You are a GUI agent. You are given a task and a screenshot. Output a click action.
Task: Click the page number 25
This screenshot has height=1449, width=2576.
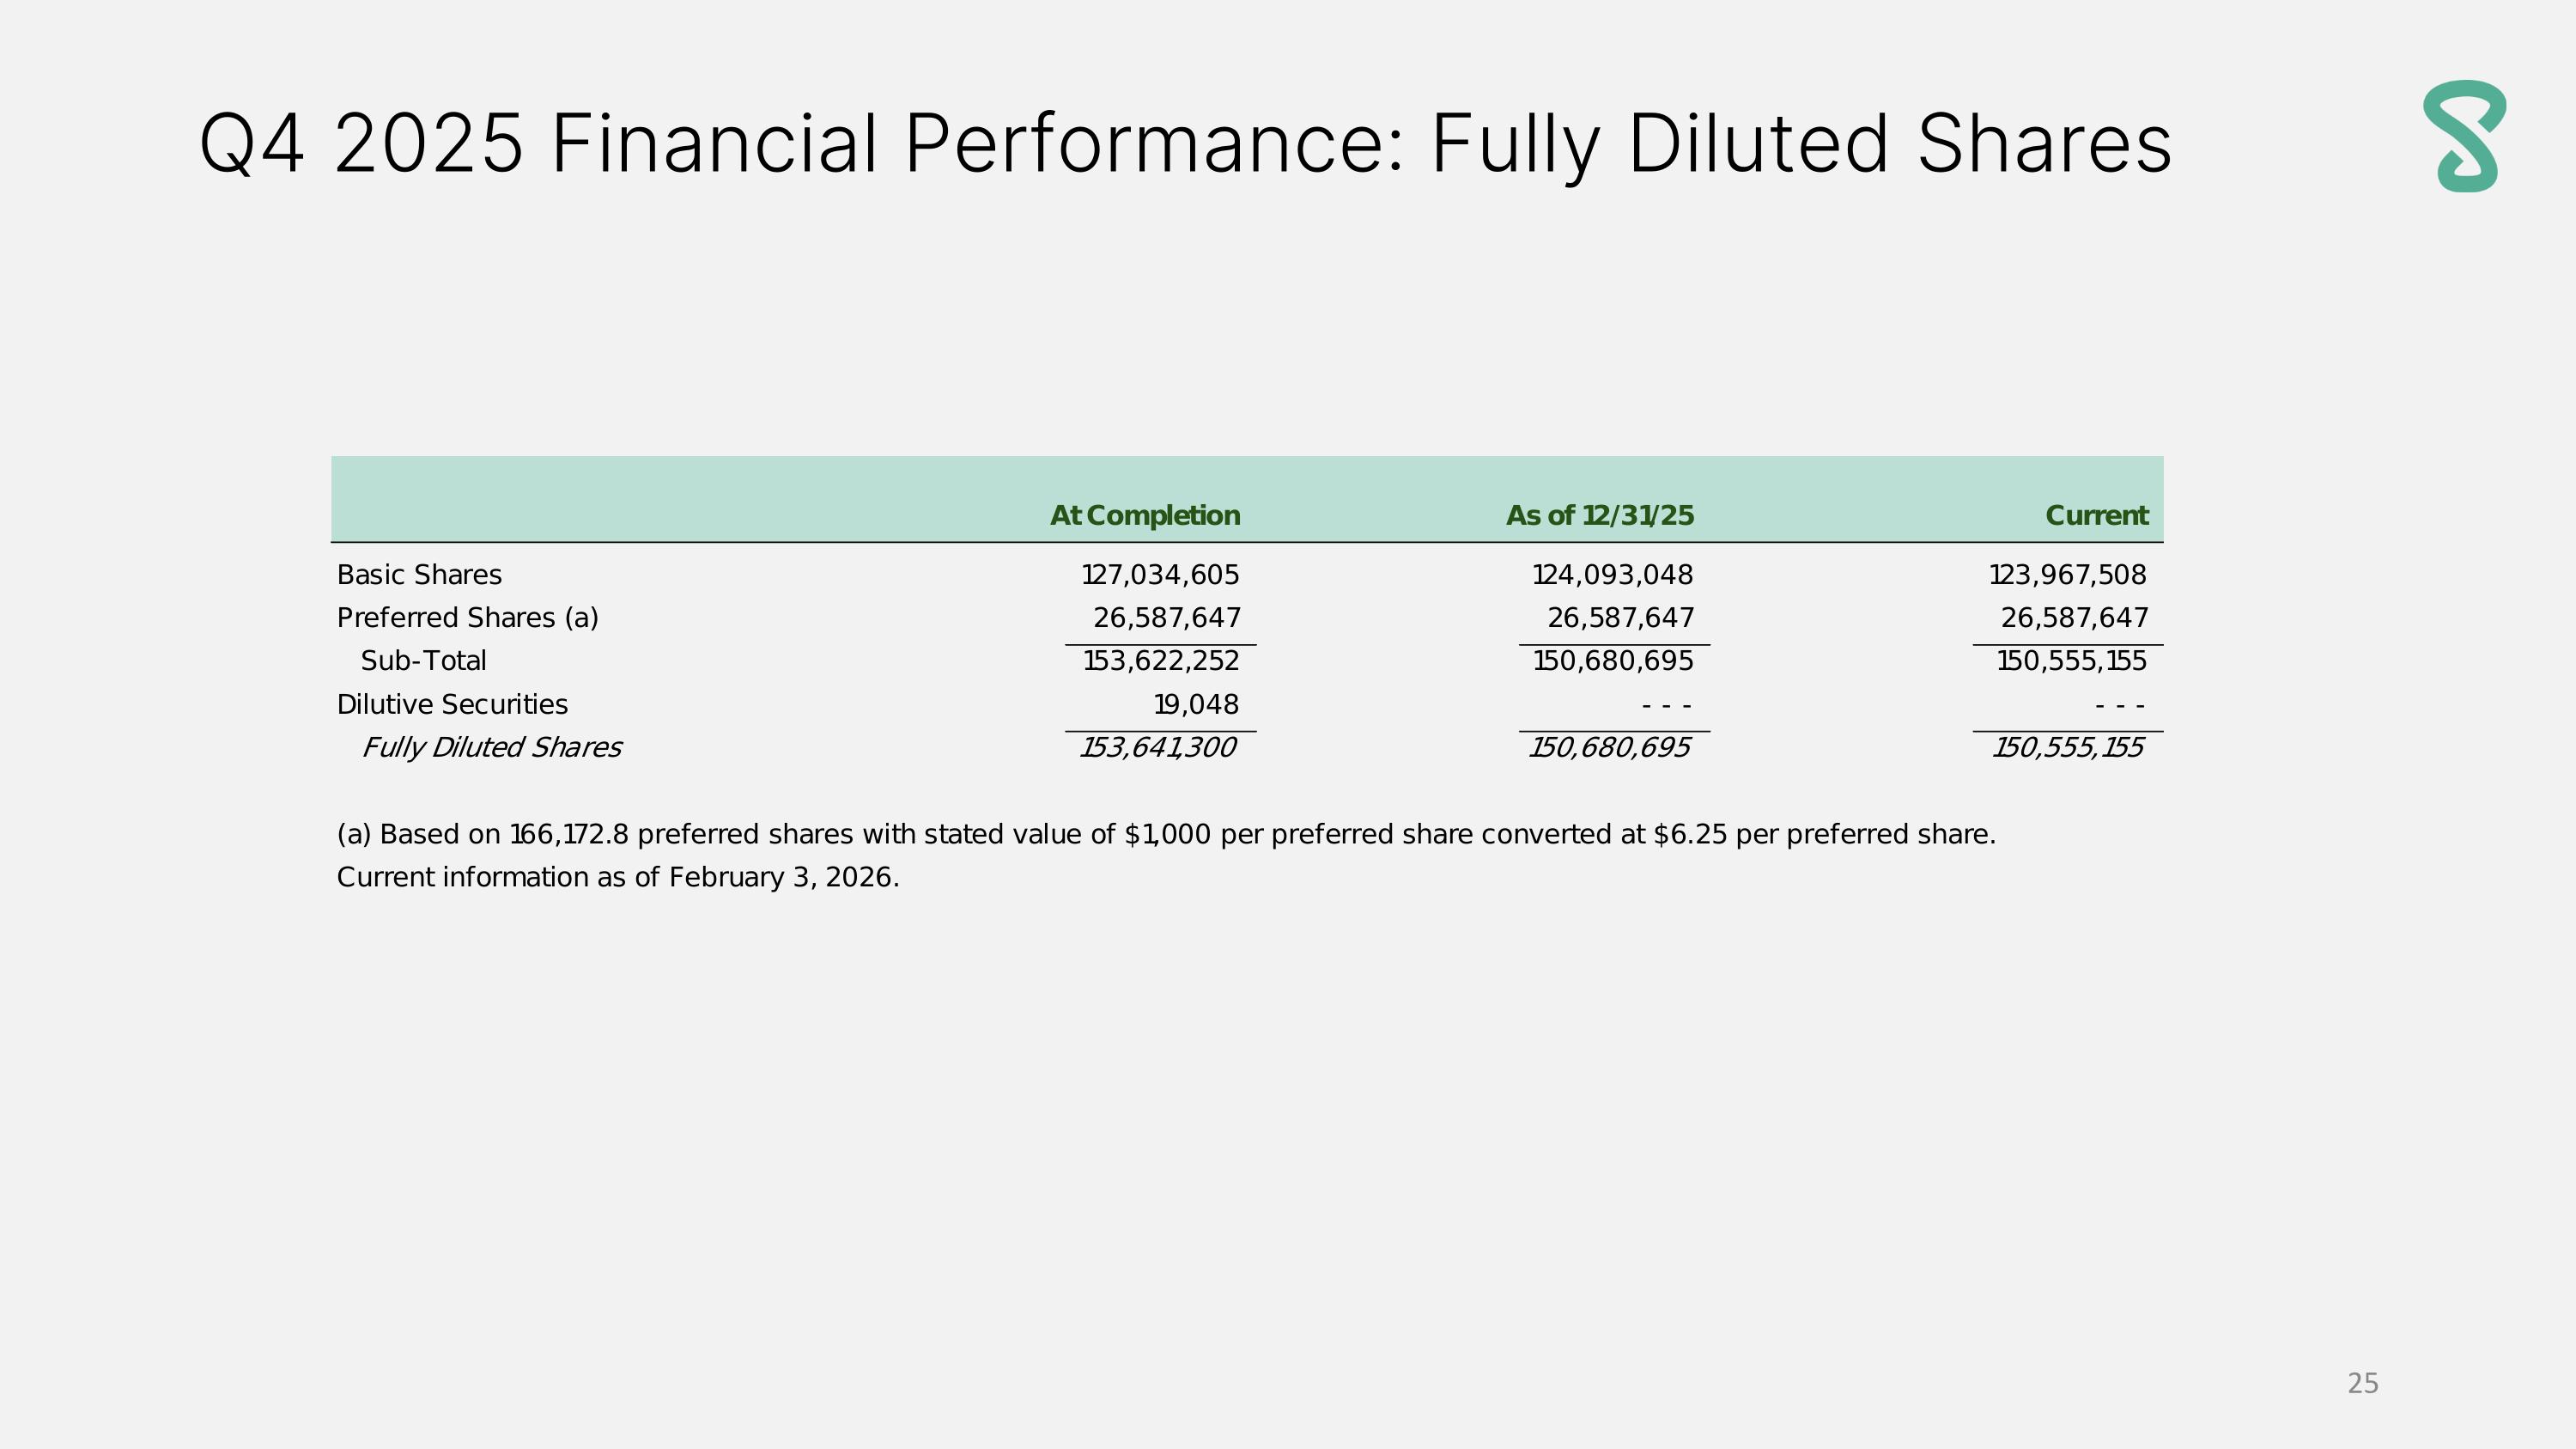(2362, 1384)
